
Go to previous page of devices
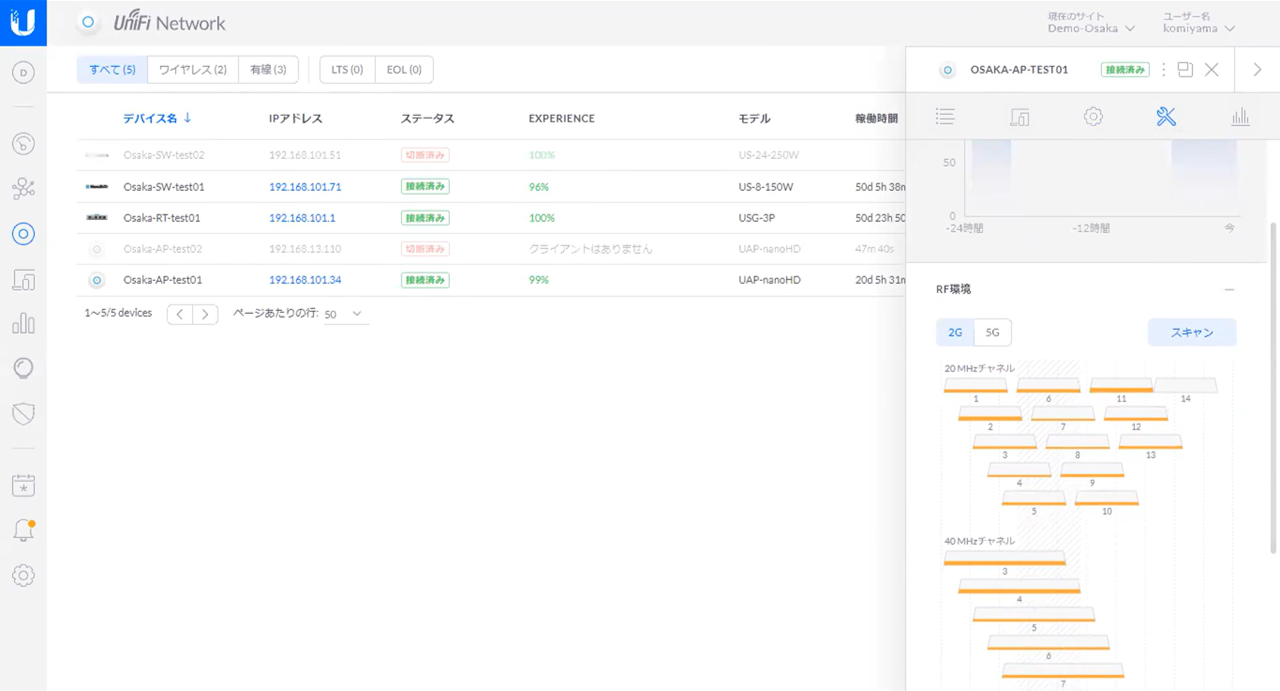pos(179,314)
